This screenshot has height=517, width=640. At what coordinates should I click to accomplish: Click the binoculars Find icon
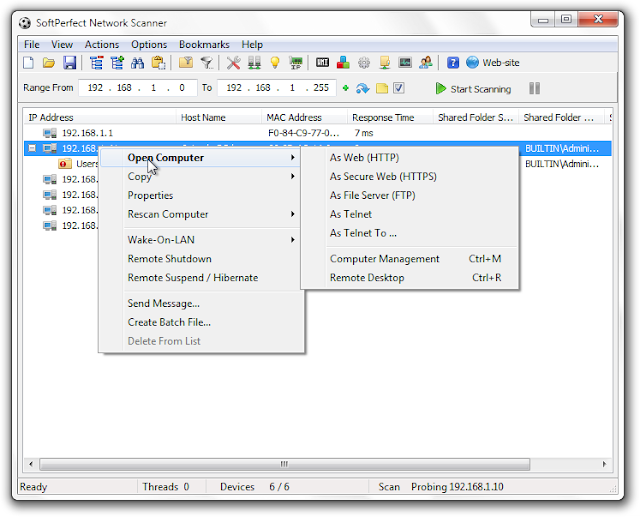pyautogui.click(x=138, y=63)
